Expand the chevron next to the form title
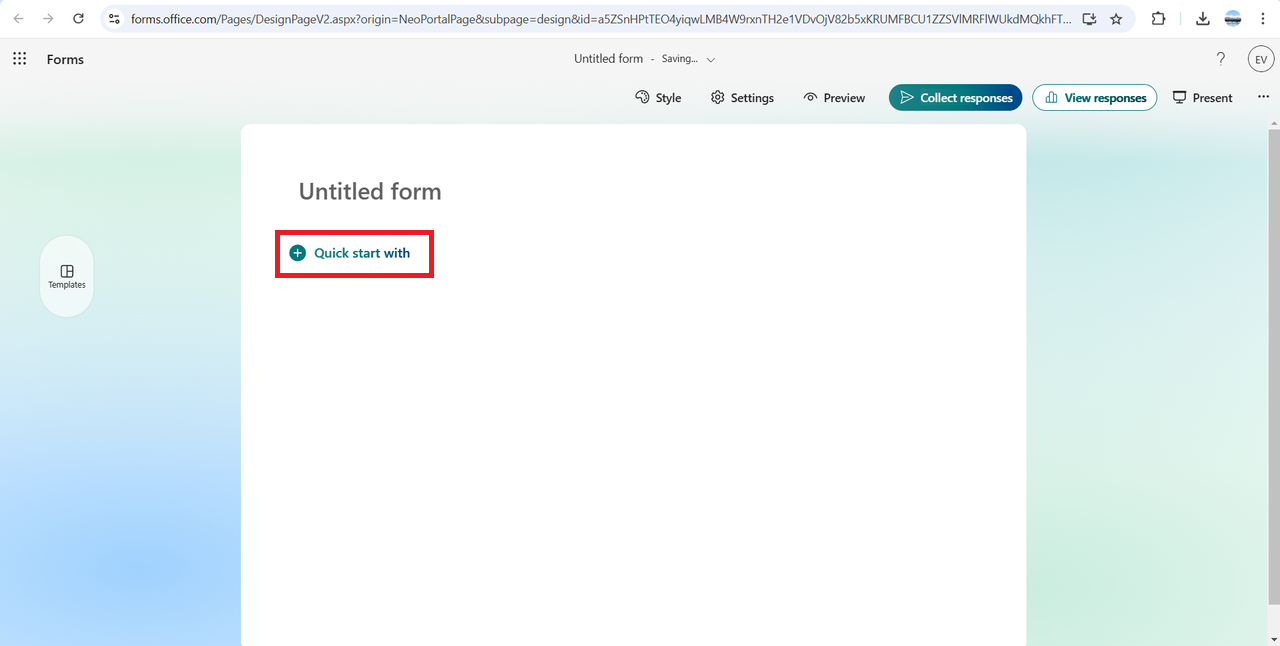Image resolution: width=1280 pixels, height=646 pixels. pyautogui.click(x=711, y=60)
